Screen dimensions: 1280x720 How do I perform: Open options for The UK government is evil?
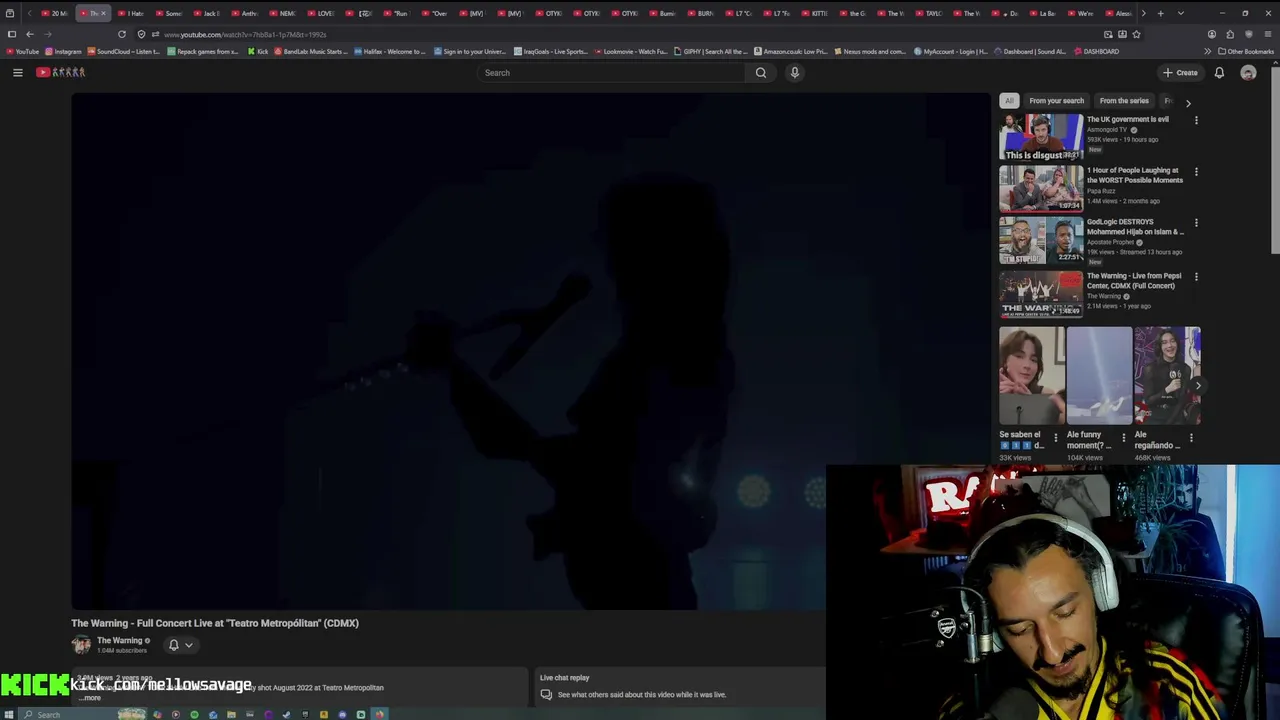tap(1196, 120)
